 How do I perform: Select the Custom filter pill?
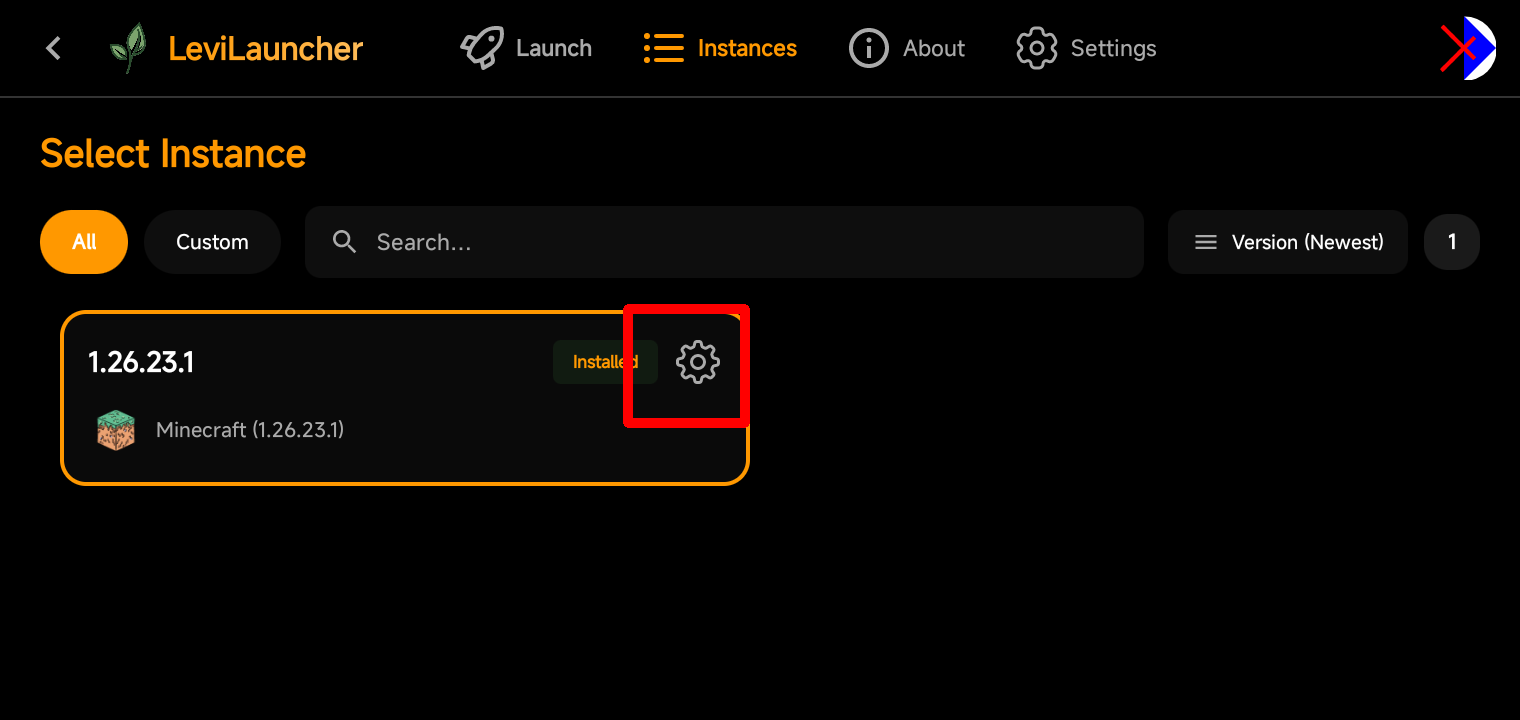pos(212,242)
